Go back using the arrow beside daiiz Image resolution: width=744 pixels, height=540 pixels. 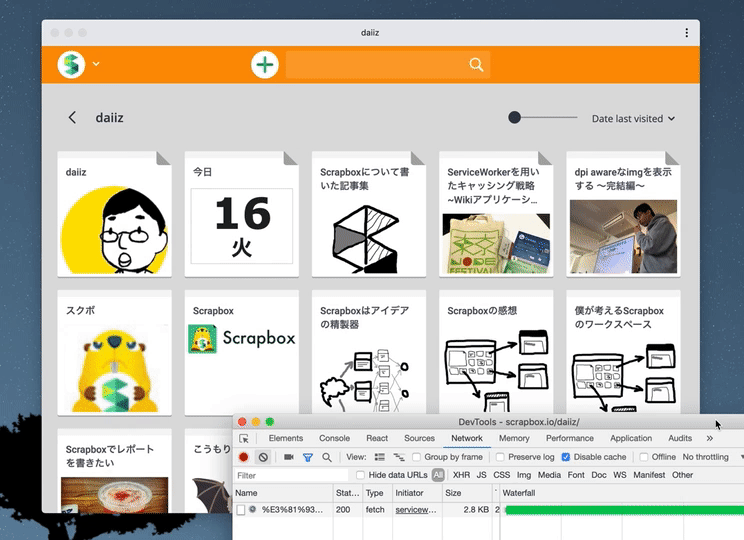coord(72,118)
